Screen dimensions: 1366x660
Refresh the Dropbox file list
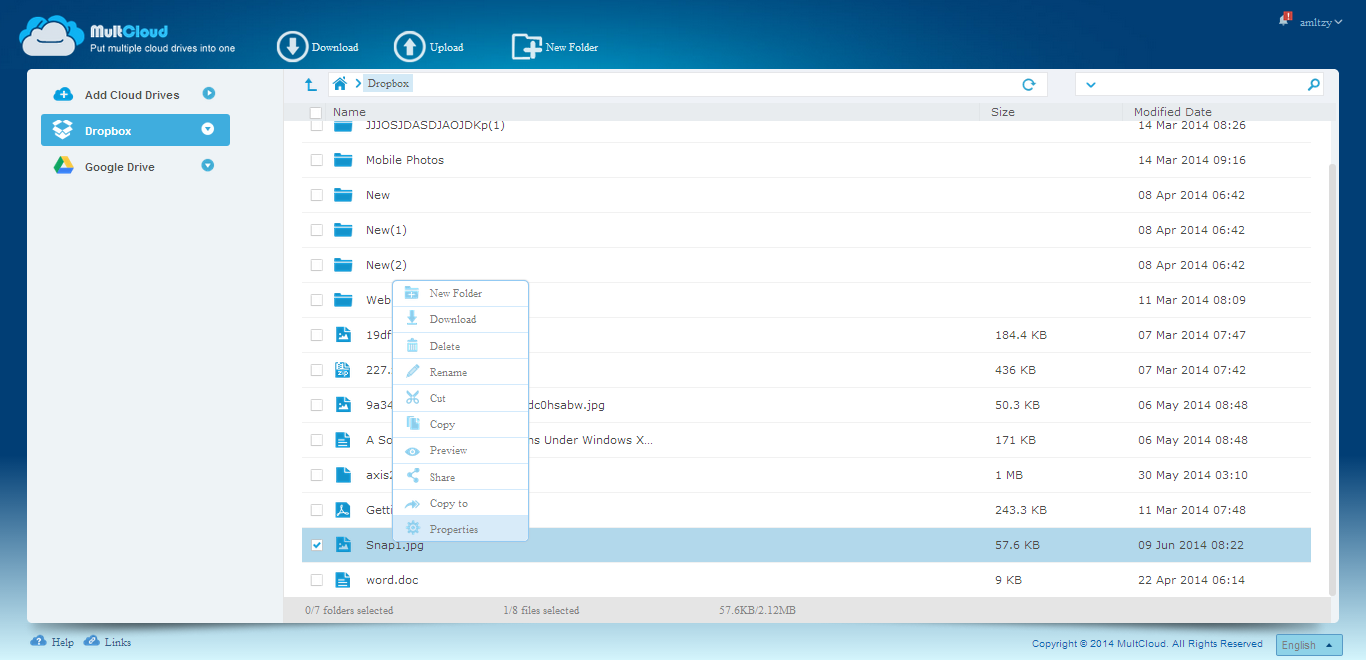[1028, 85]
